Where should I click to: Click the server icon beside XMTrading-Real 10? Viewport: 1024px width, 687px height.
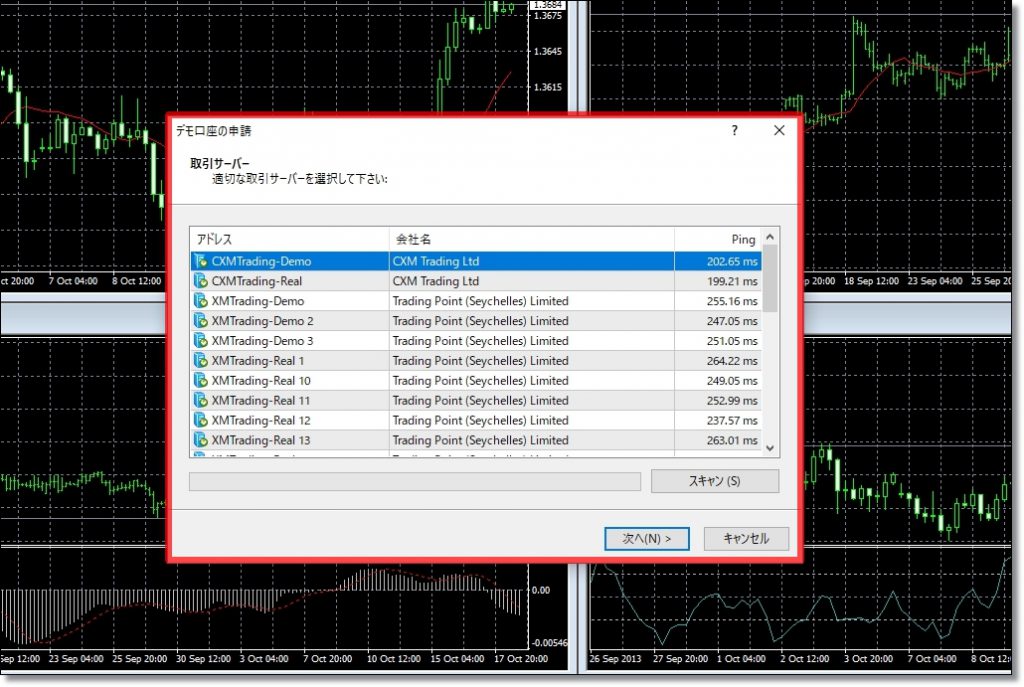[x=200, y=380]
